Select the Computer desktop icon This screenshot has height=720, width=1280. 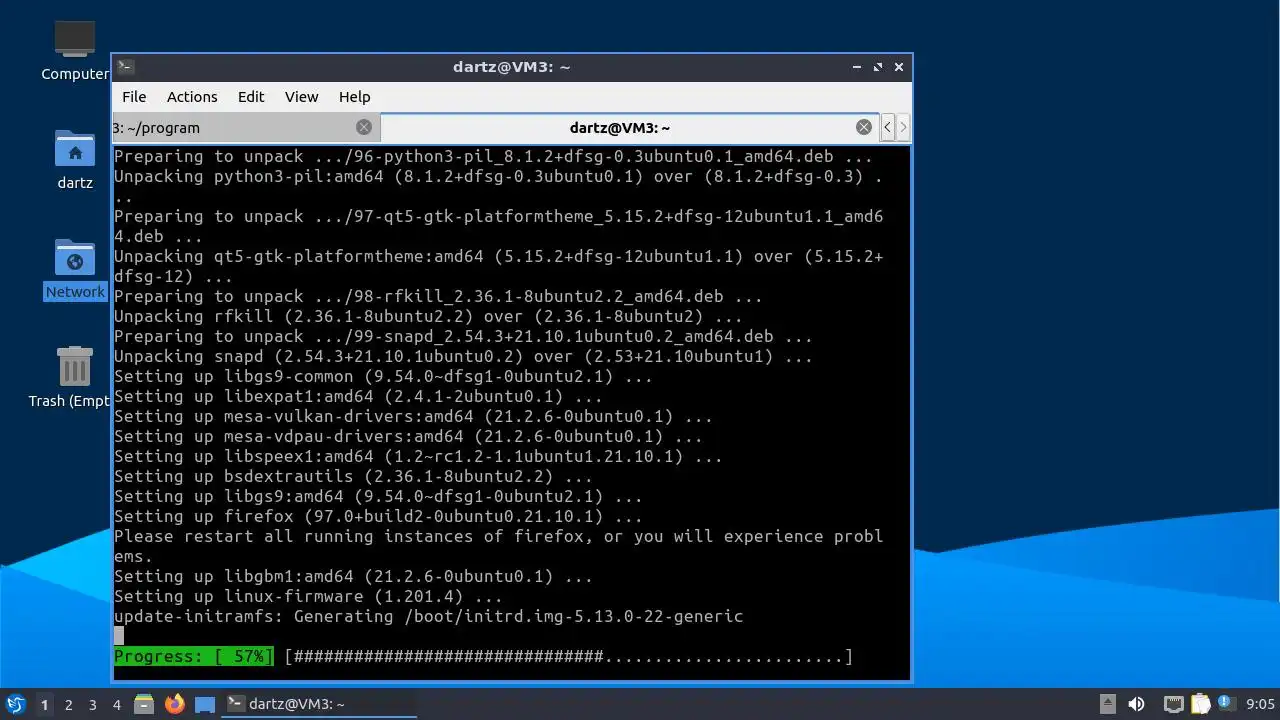click(x=74, y=50)
